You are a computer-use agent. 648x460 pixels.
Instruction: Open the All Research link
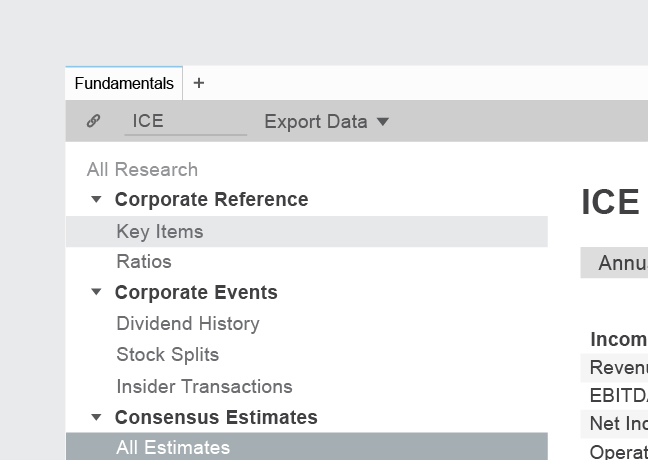click(x=142, y=169)
